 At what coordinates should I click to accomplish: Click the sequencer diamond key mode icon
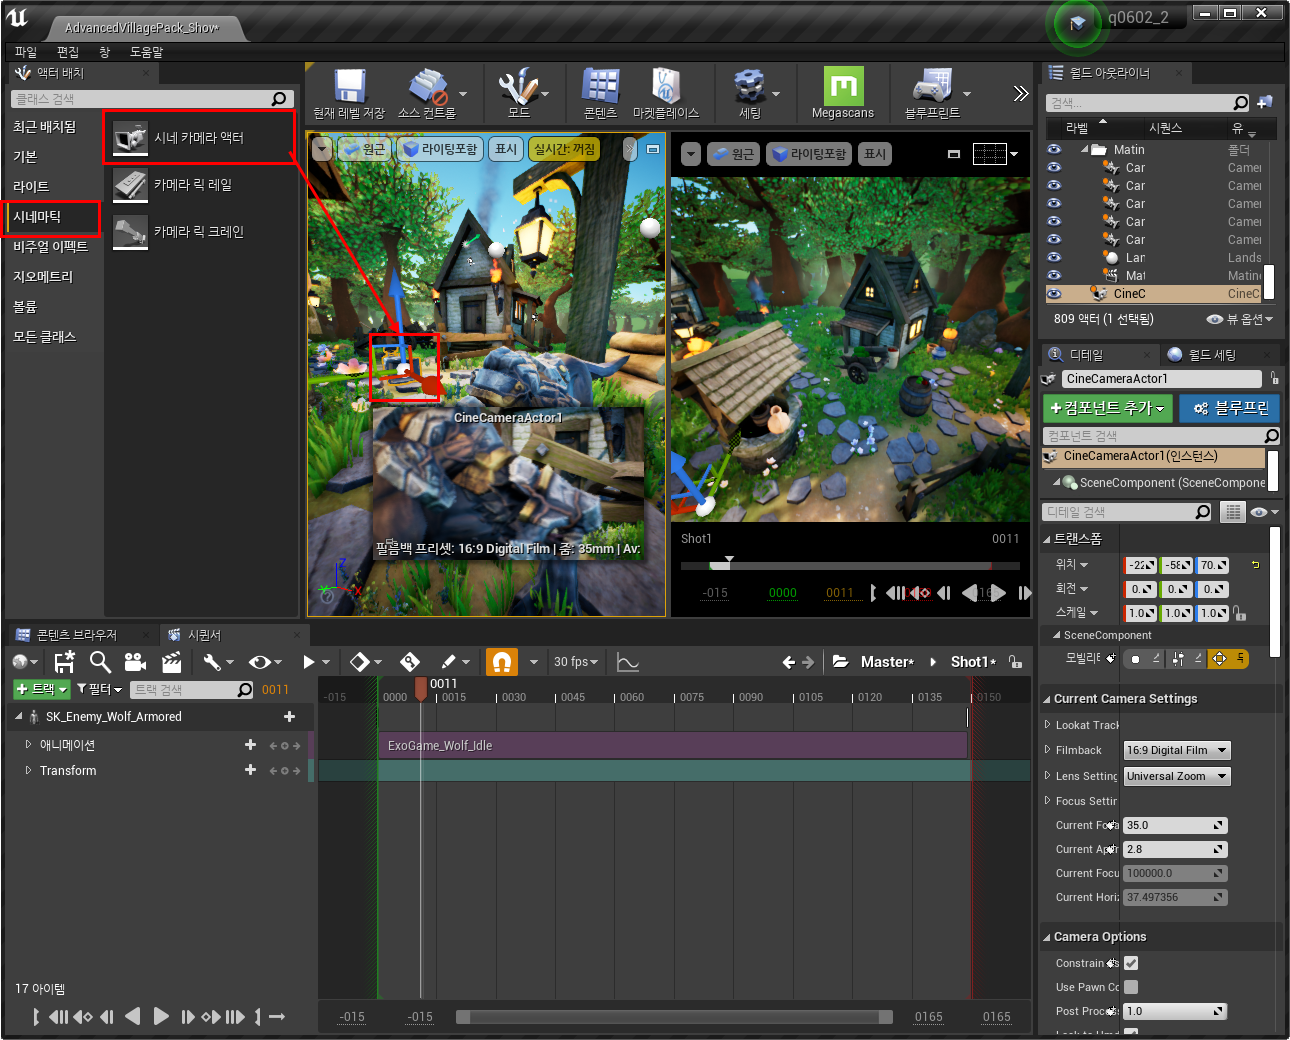coord(365,661)
